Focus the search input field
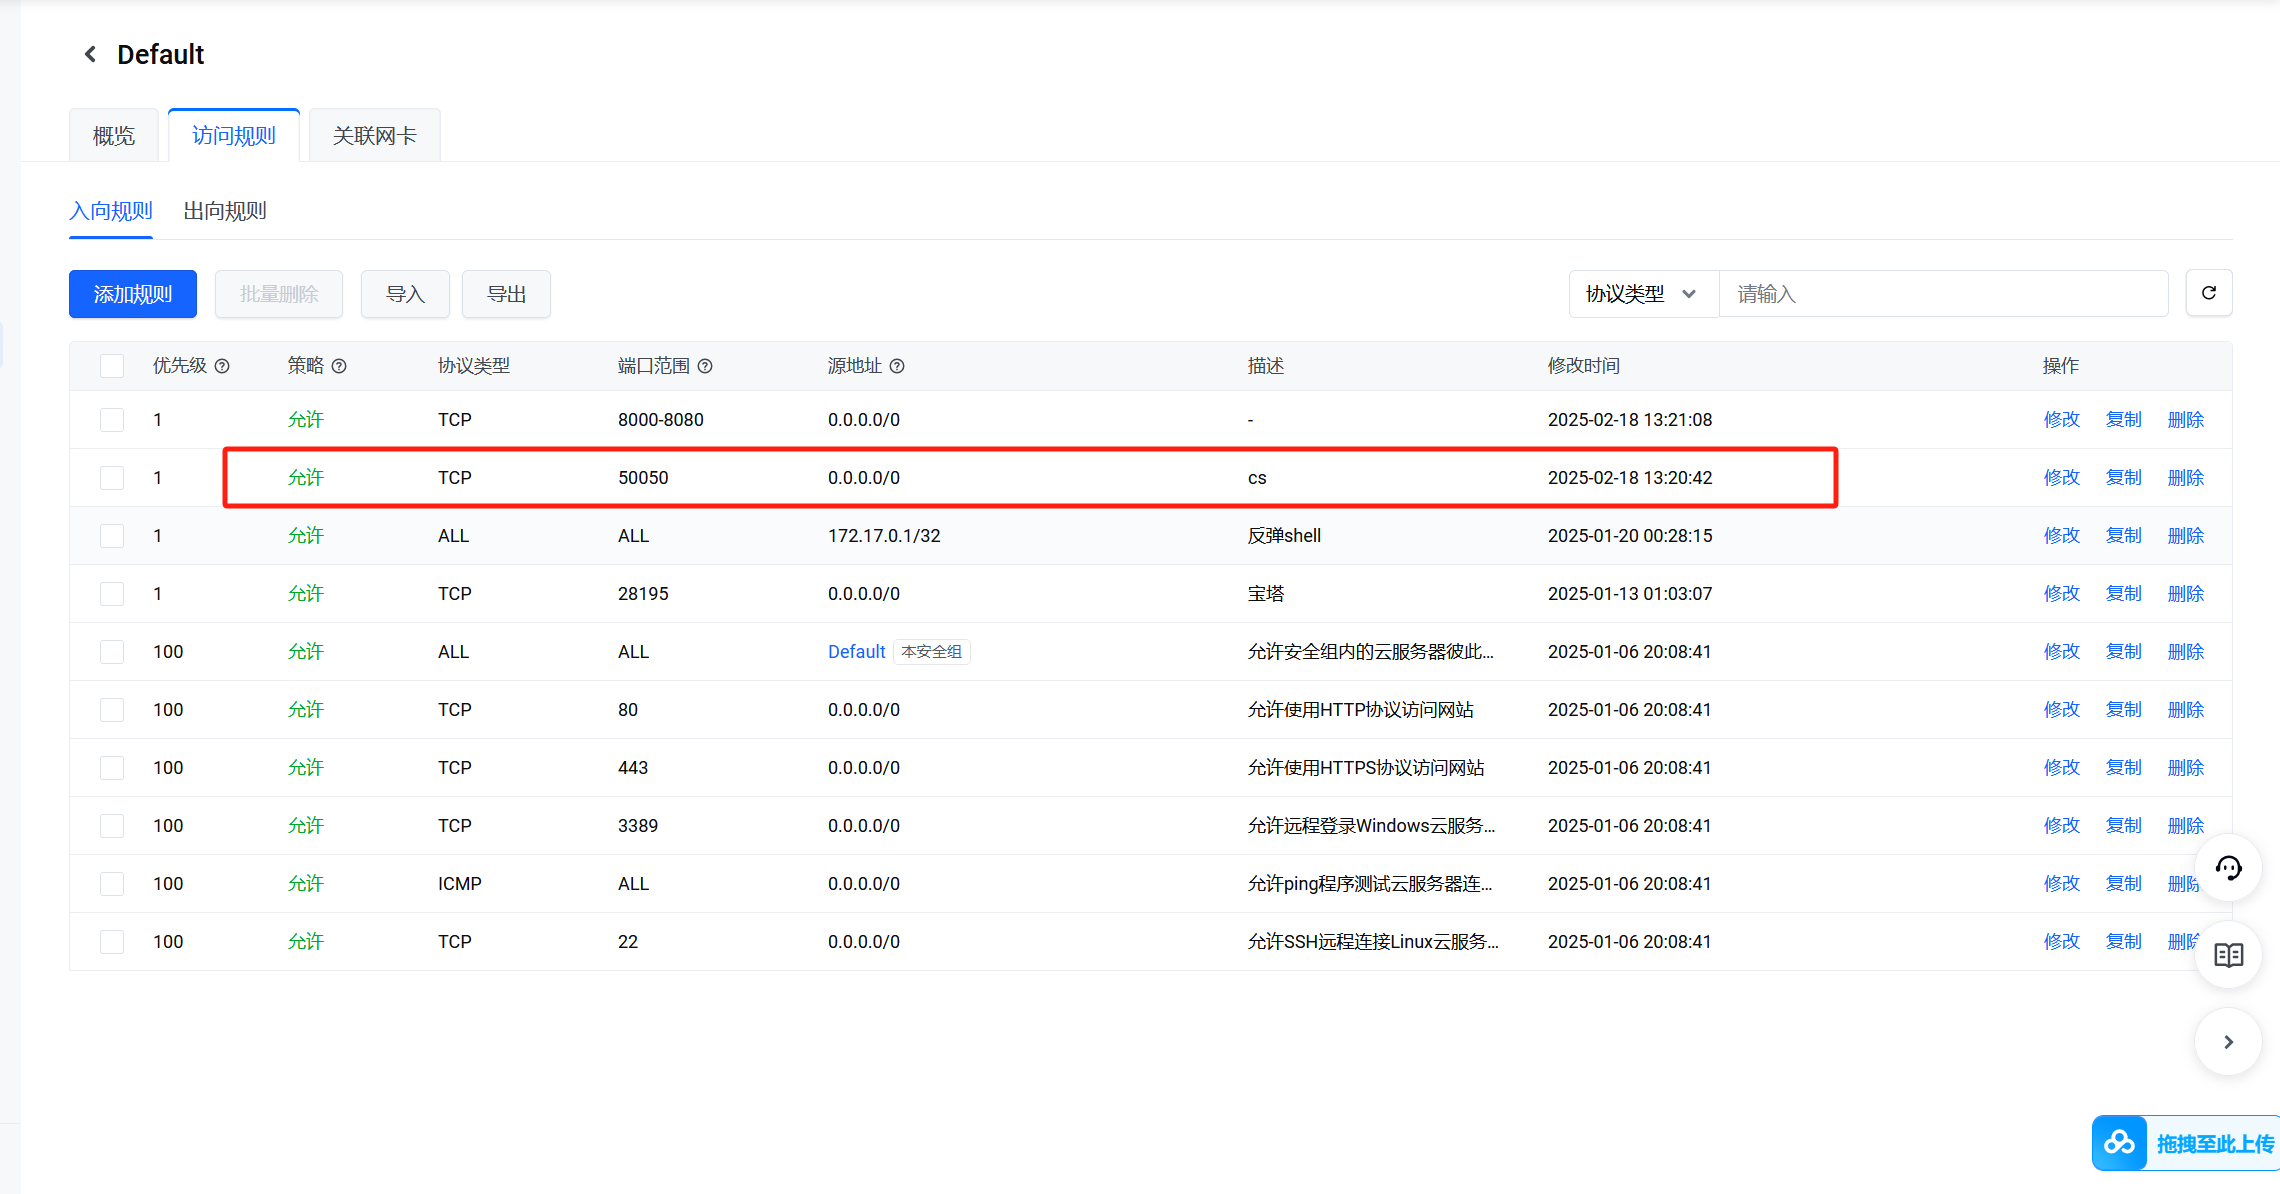This screenshot has width=2280, height=1194. coord(1942,294)
